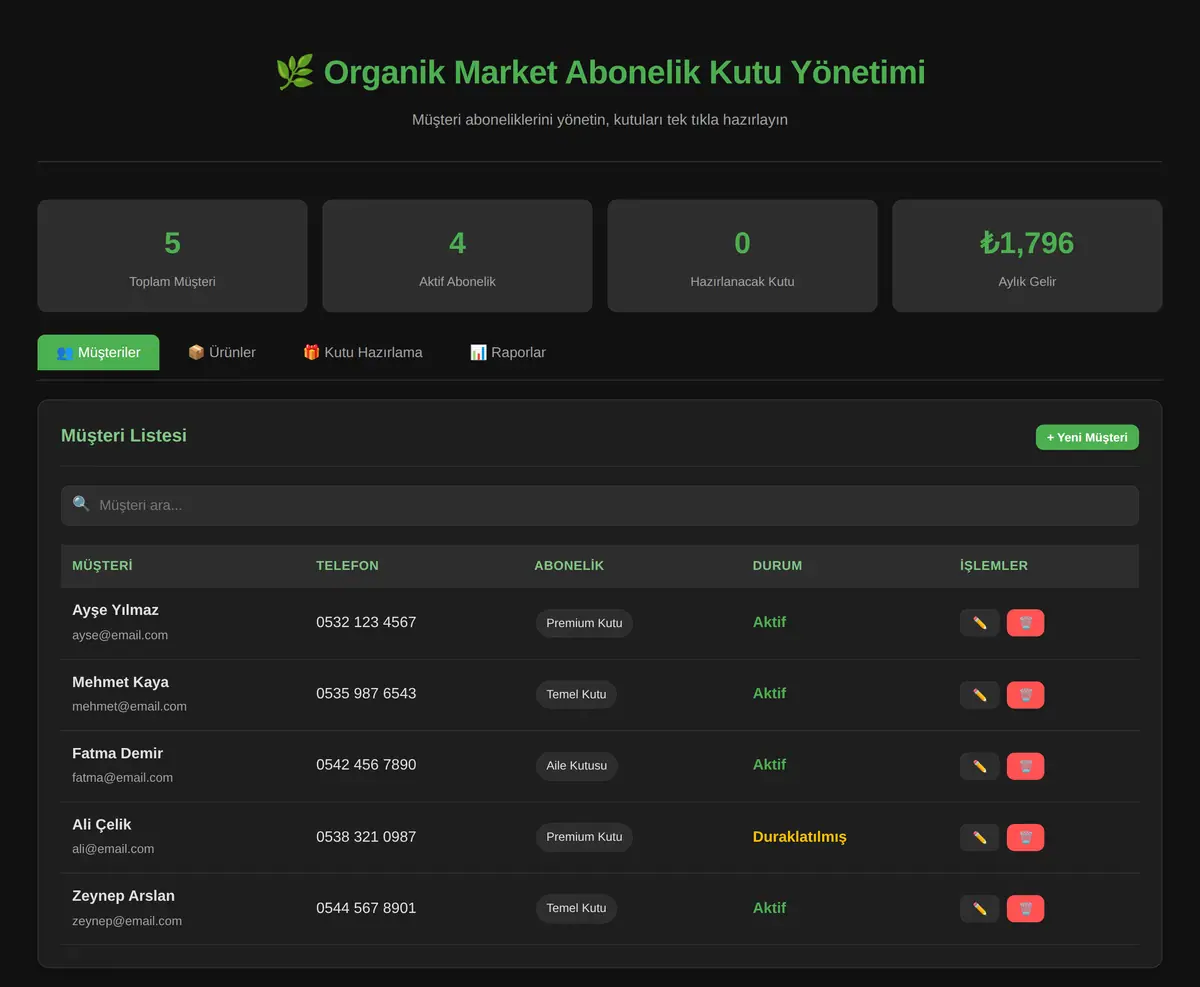Click phone number 0535 987 6543
This screenshot has width=1200, height=987.
[366, 693]
